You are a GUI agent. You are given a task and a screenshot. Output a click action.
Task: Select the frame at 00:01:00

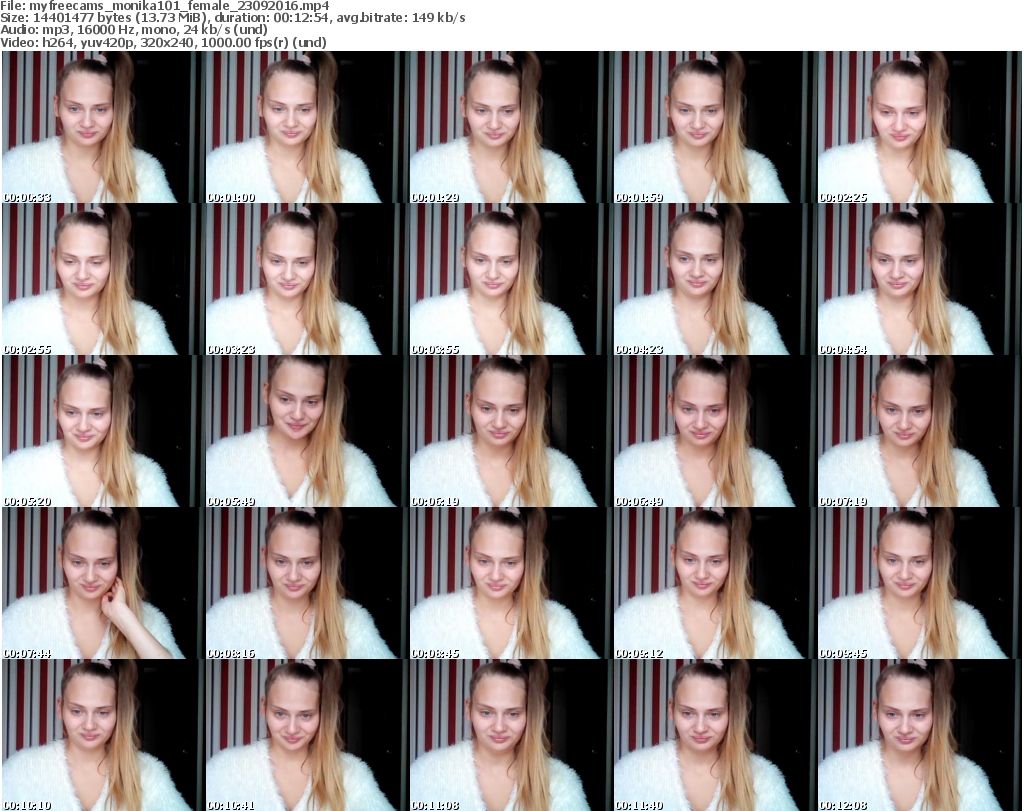[306, 127]
